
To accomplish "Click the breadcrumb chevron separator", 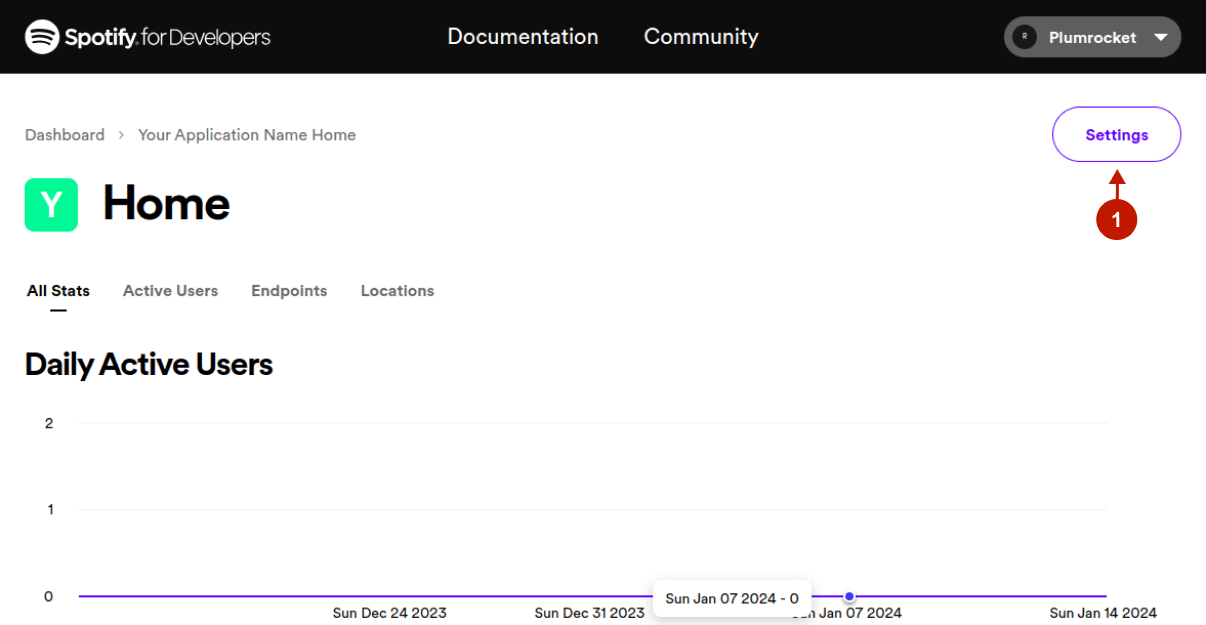I will (x=121, y=135).
